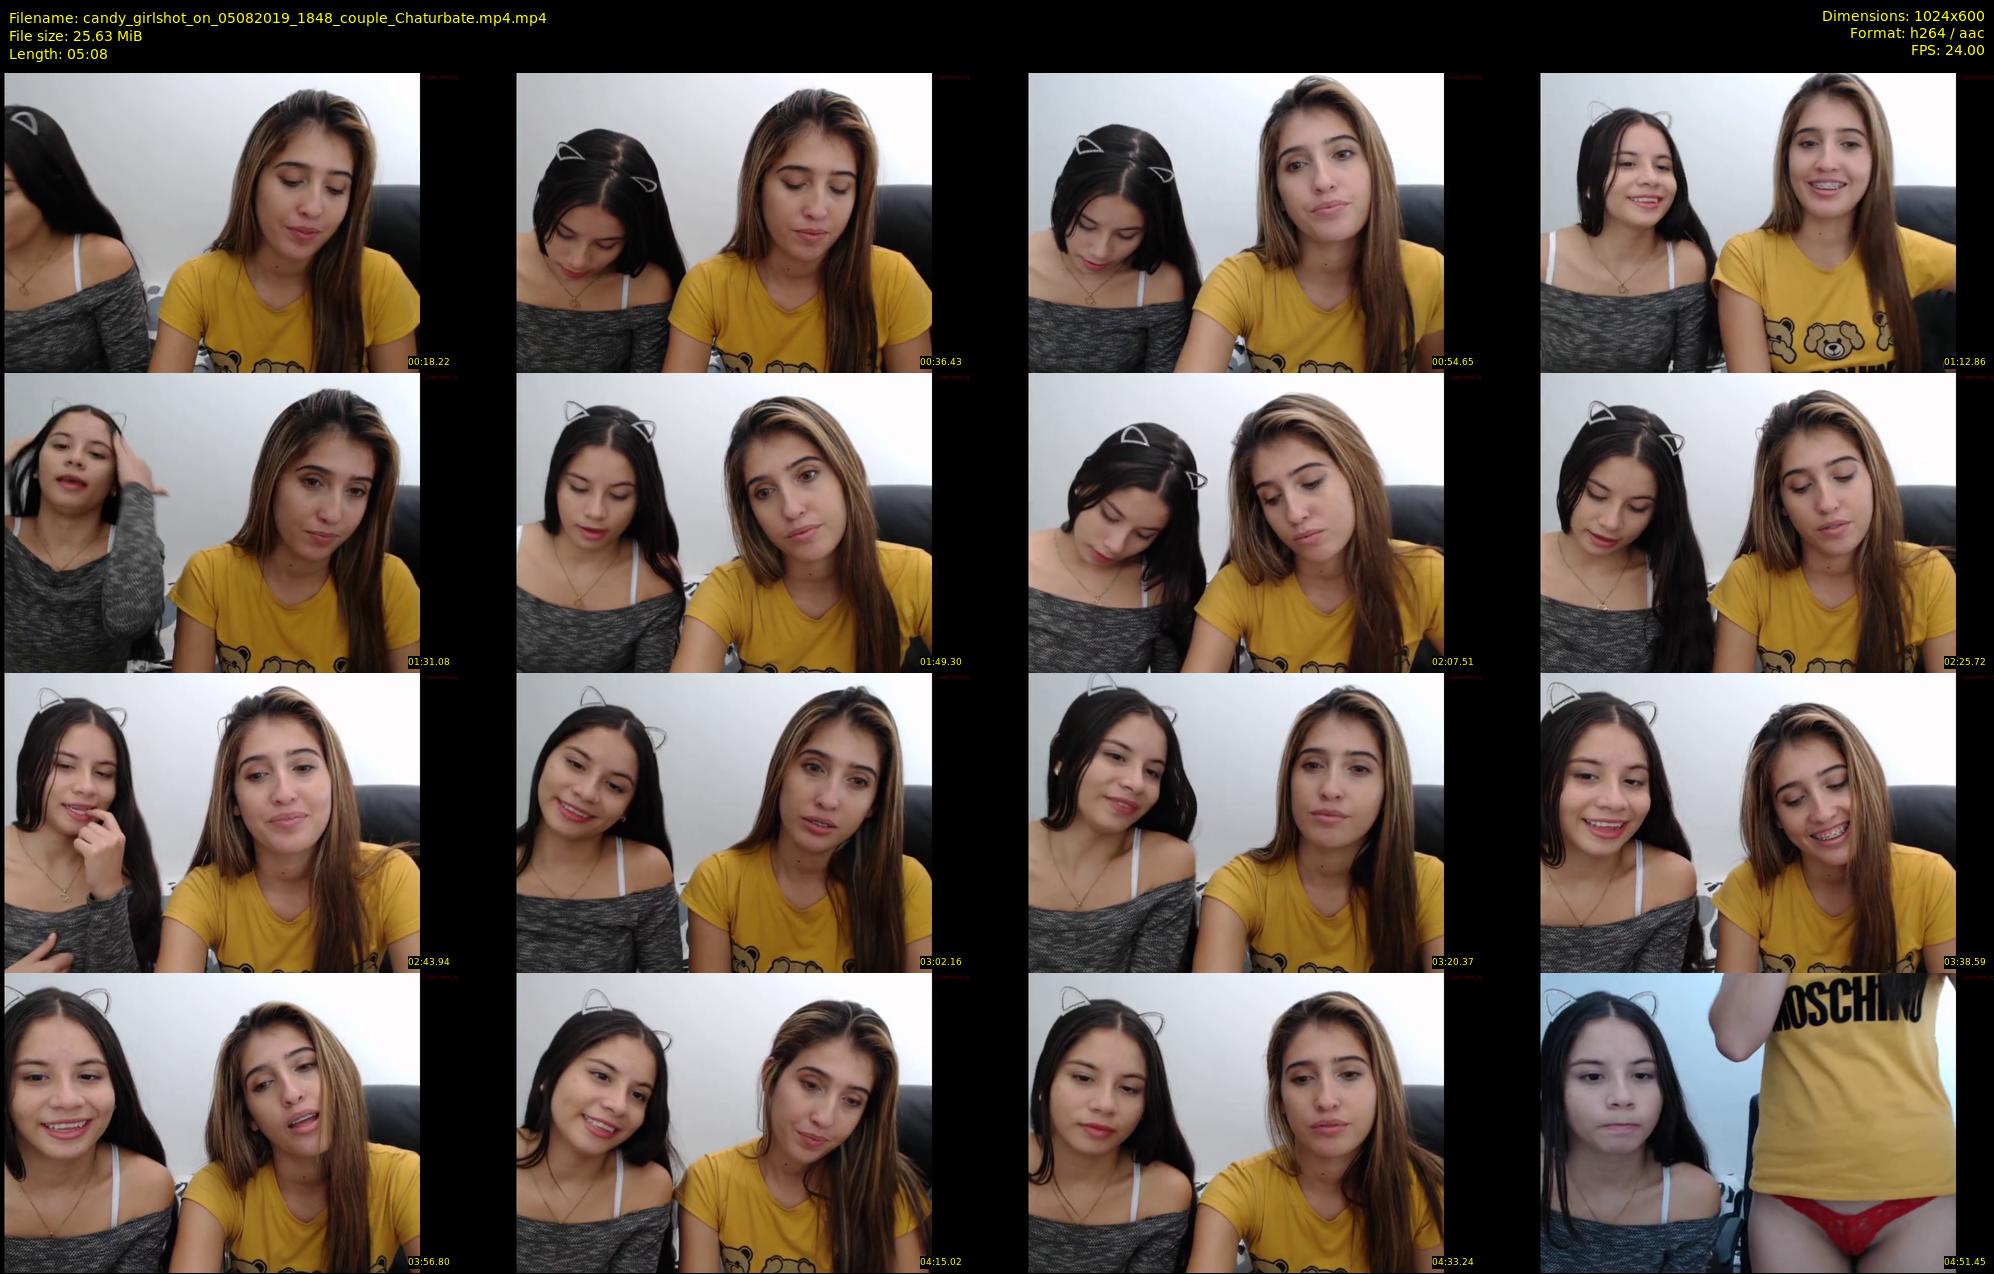The height and width of the screenshot is (1274, 1994).
Task: Open the frame at 00:36.43
Action: [724, 222]
